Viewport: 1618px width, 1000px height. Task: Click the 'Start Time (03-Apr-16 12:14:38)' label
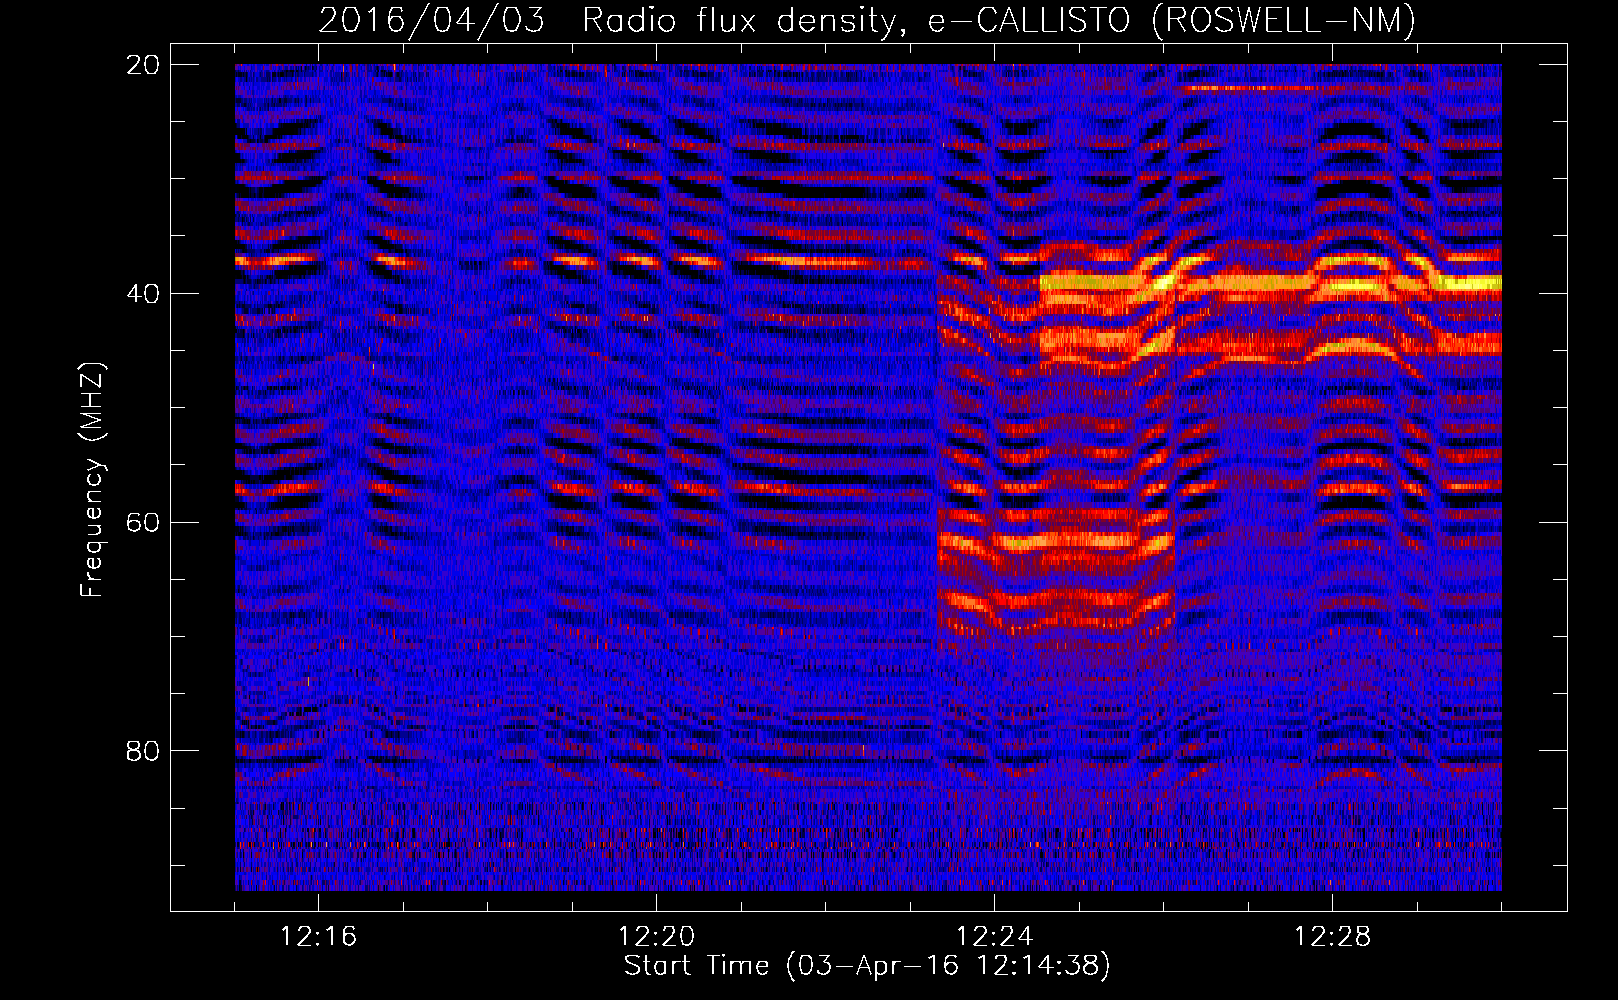[x=867, y=966]
